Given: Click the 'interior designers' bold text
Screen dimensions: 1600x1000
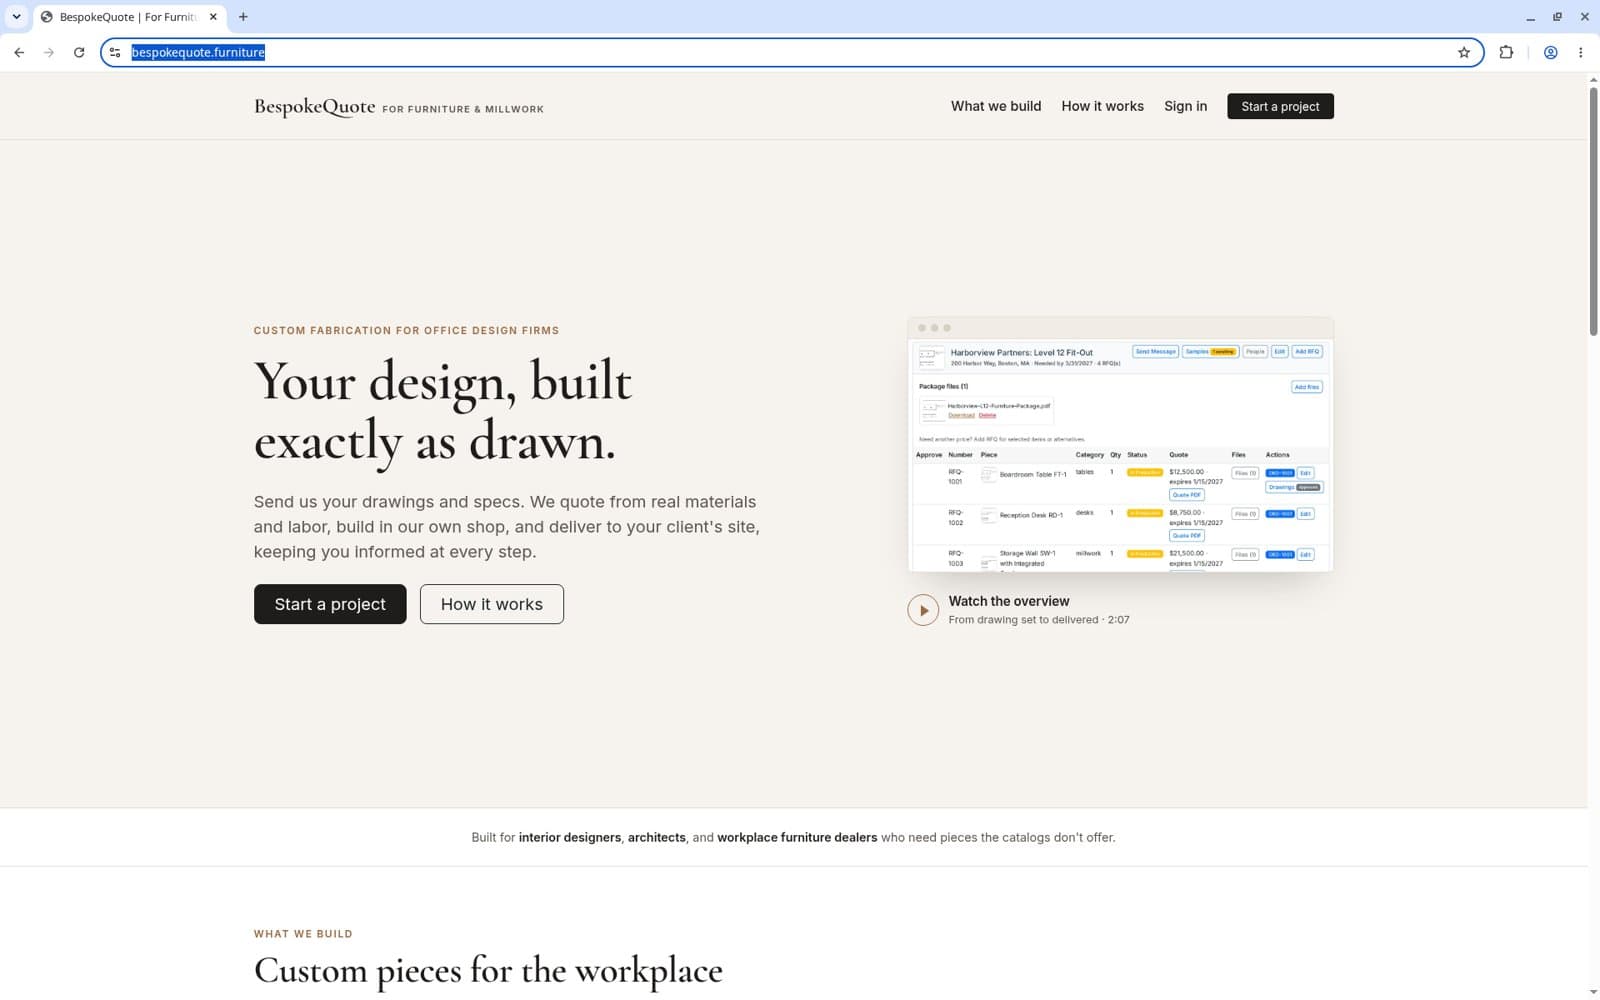Looking at the screenshot, I should click(x=570, y=837).
